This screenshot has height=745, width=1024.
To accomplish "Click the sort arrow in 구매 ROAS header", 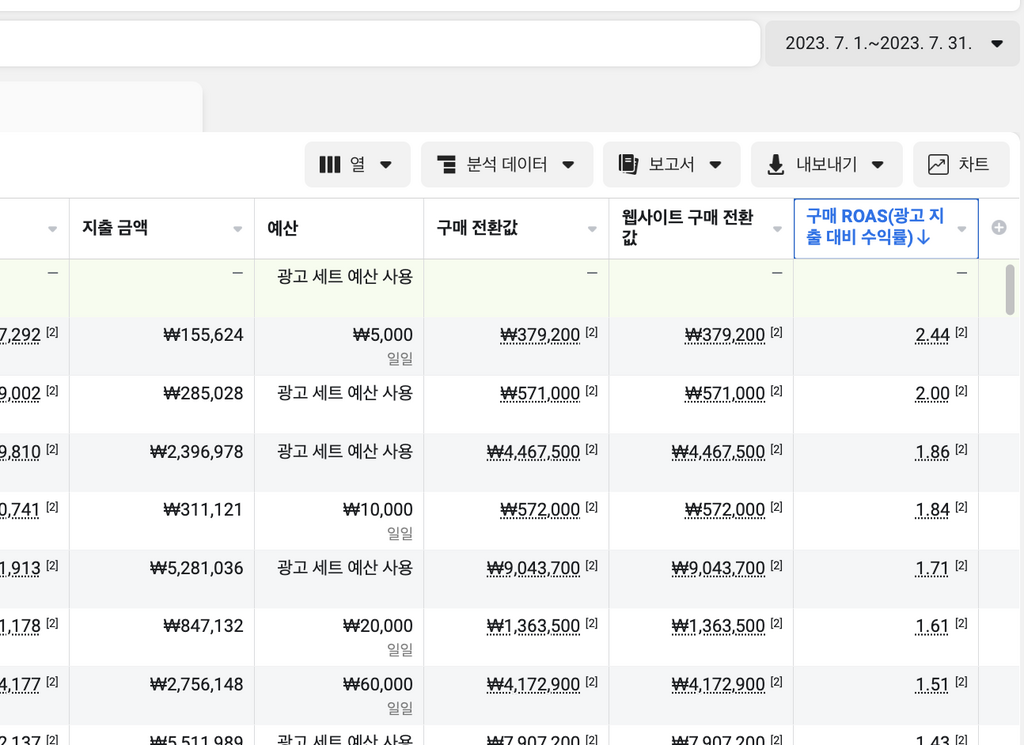I will [923, 238].
